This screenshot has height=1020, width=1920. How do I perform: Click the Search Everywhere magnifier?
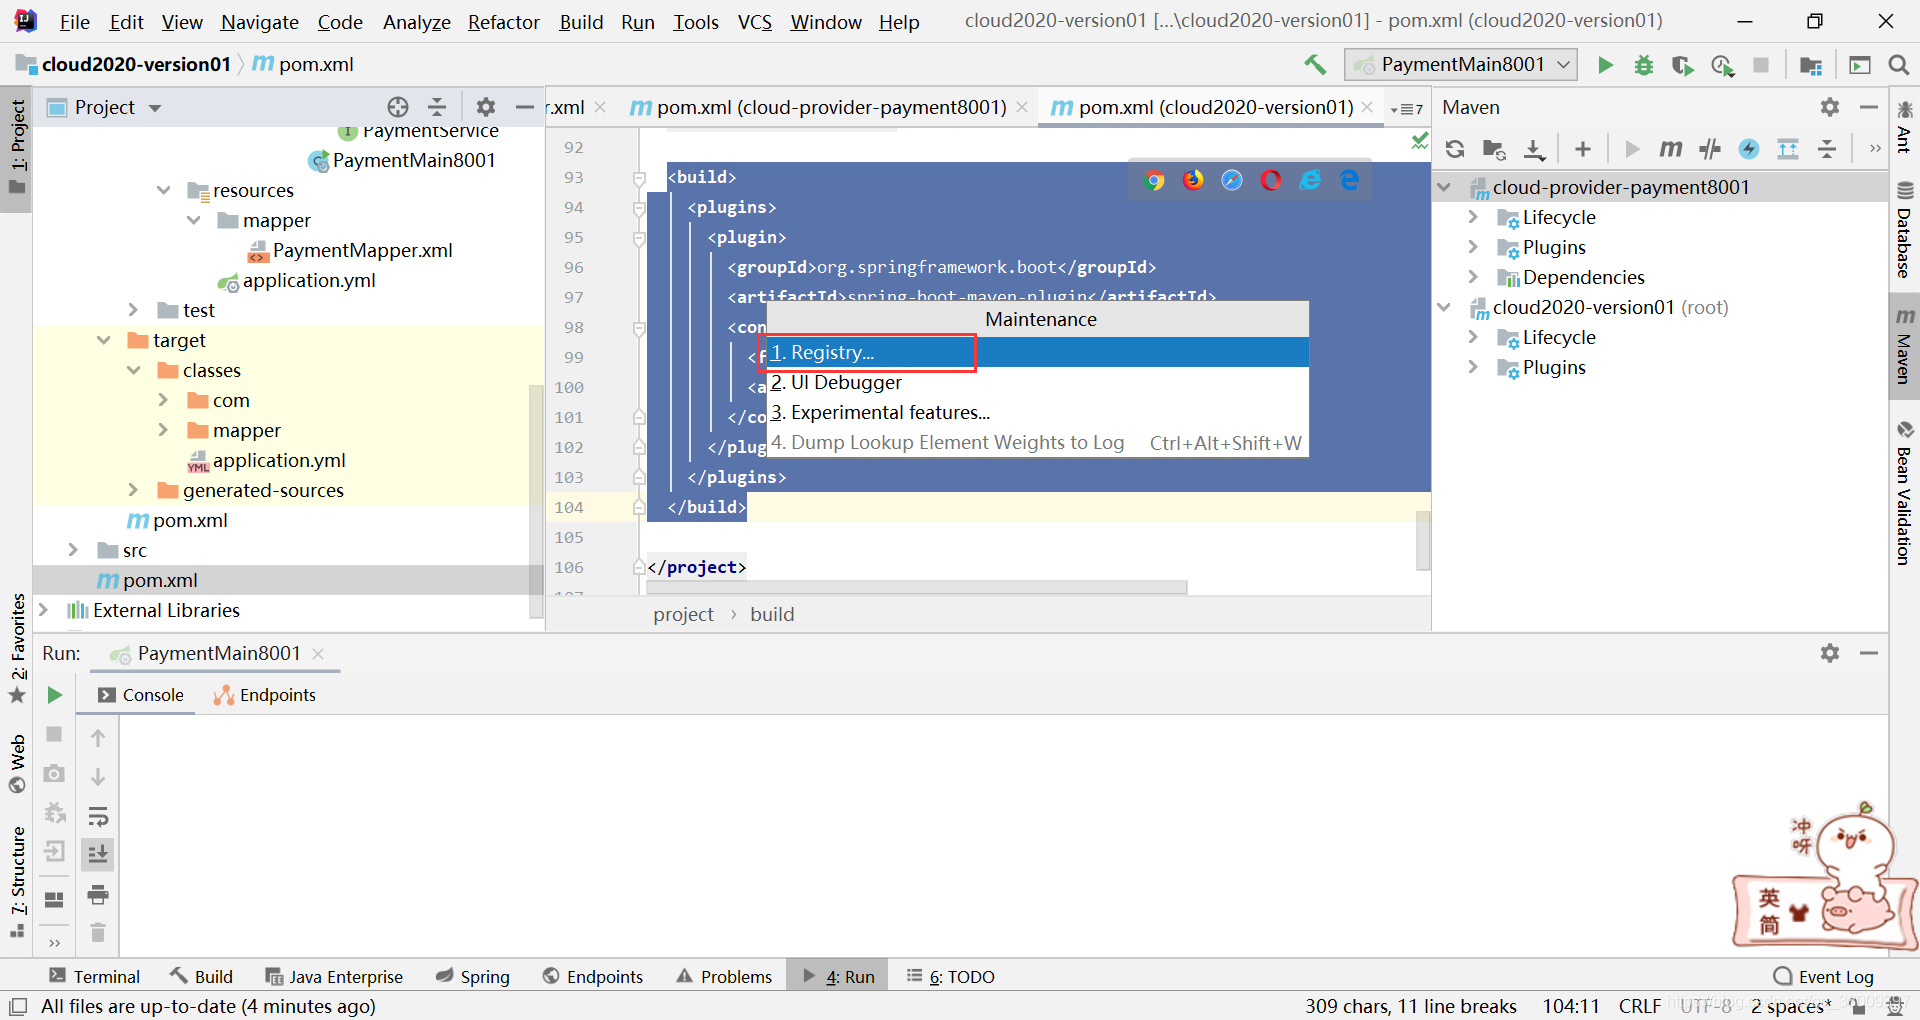click(x=1898, y=65)
